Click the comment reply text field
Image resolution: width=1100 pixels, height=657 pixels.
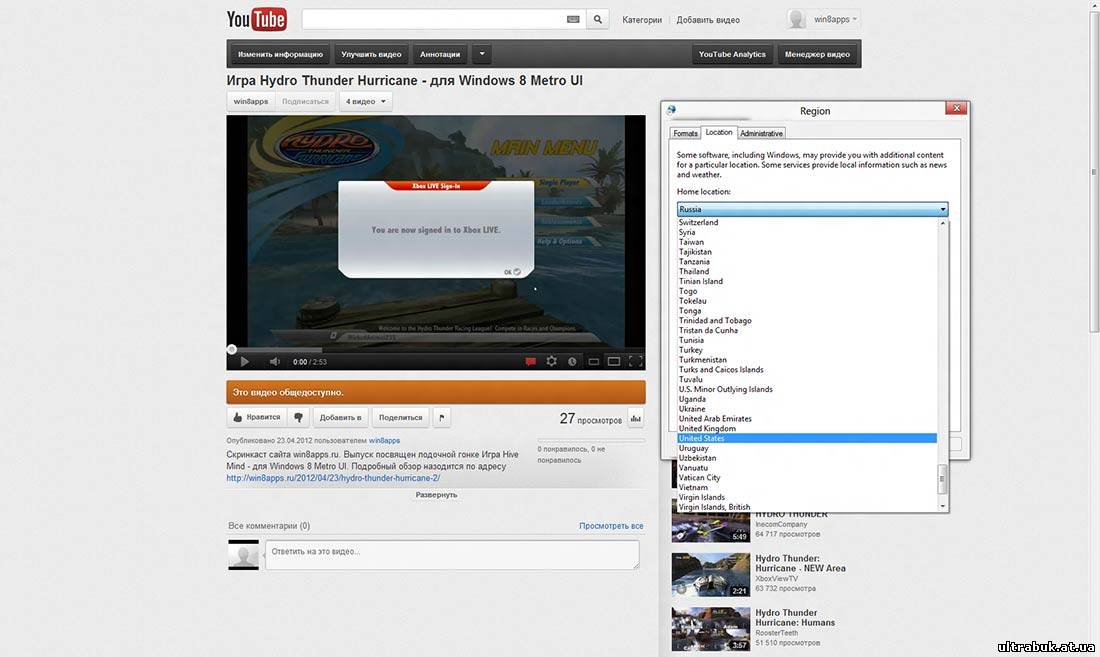coord(452,555)
